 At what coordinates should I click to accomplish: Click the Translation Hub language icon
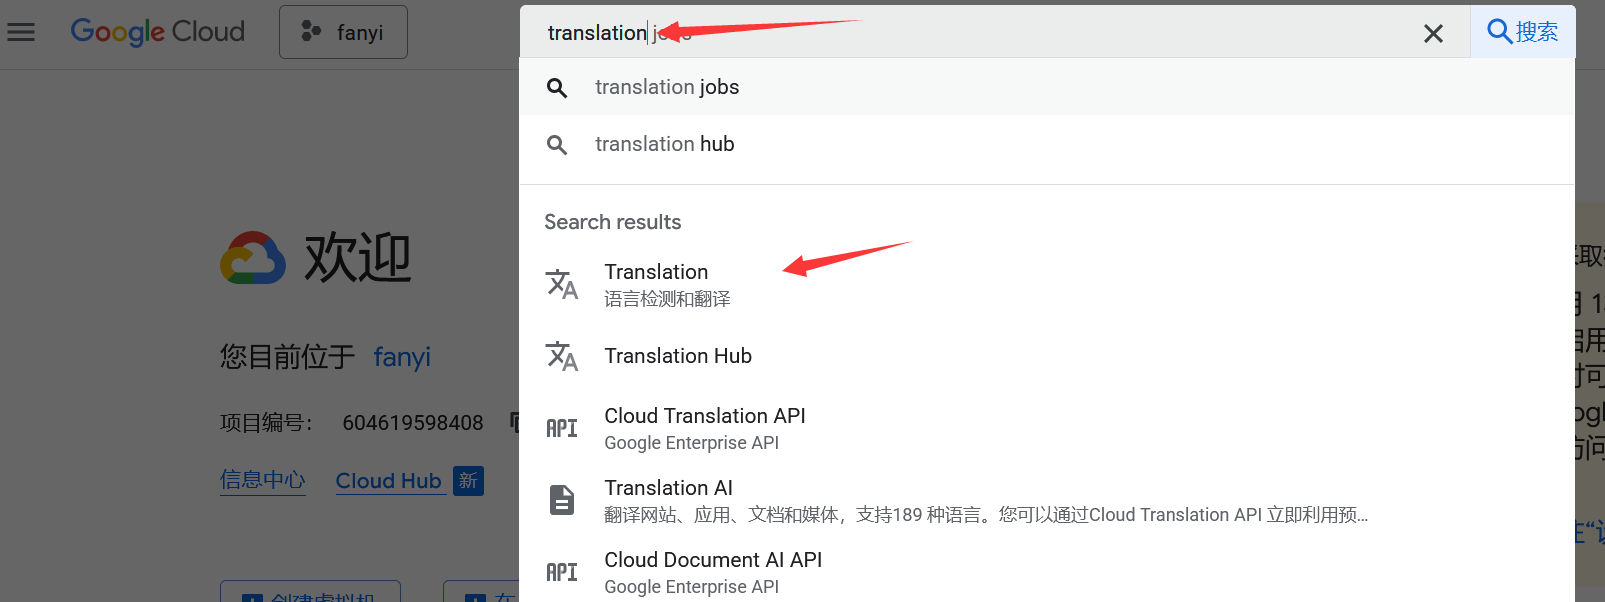pos(562,356)
